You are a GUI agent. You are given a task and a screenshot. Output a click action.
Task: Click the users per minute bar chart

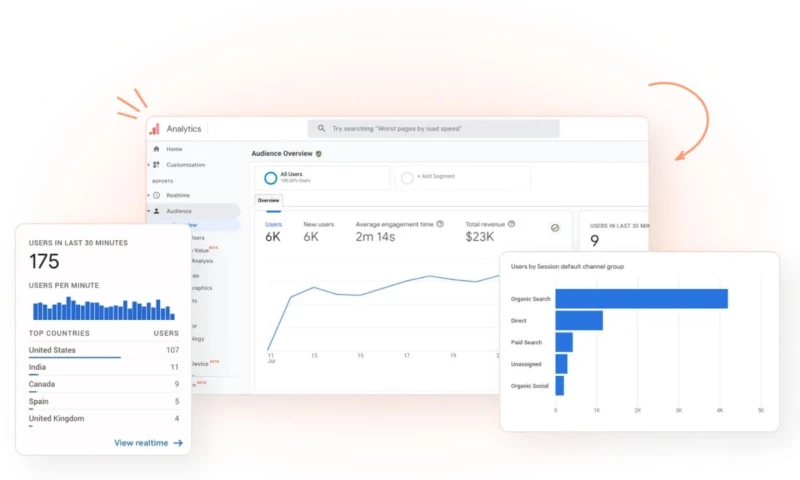[x=104, y=308]
